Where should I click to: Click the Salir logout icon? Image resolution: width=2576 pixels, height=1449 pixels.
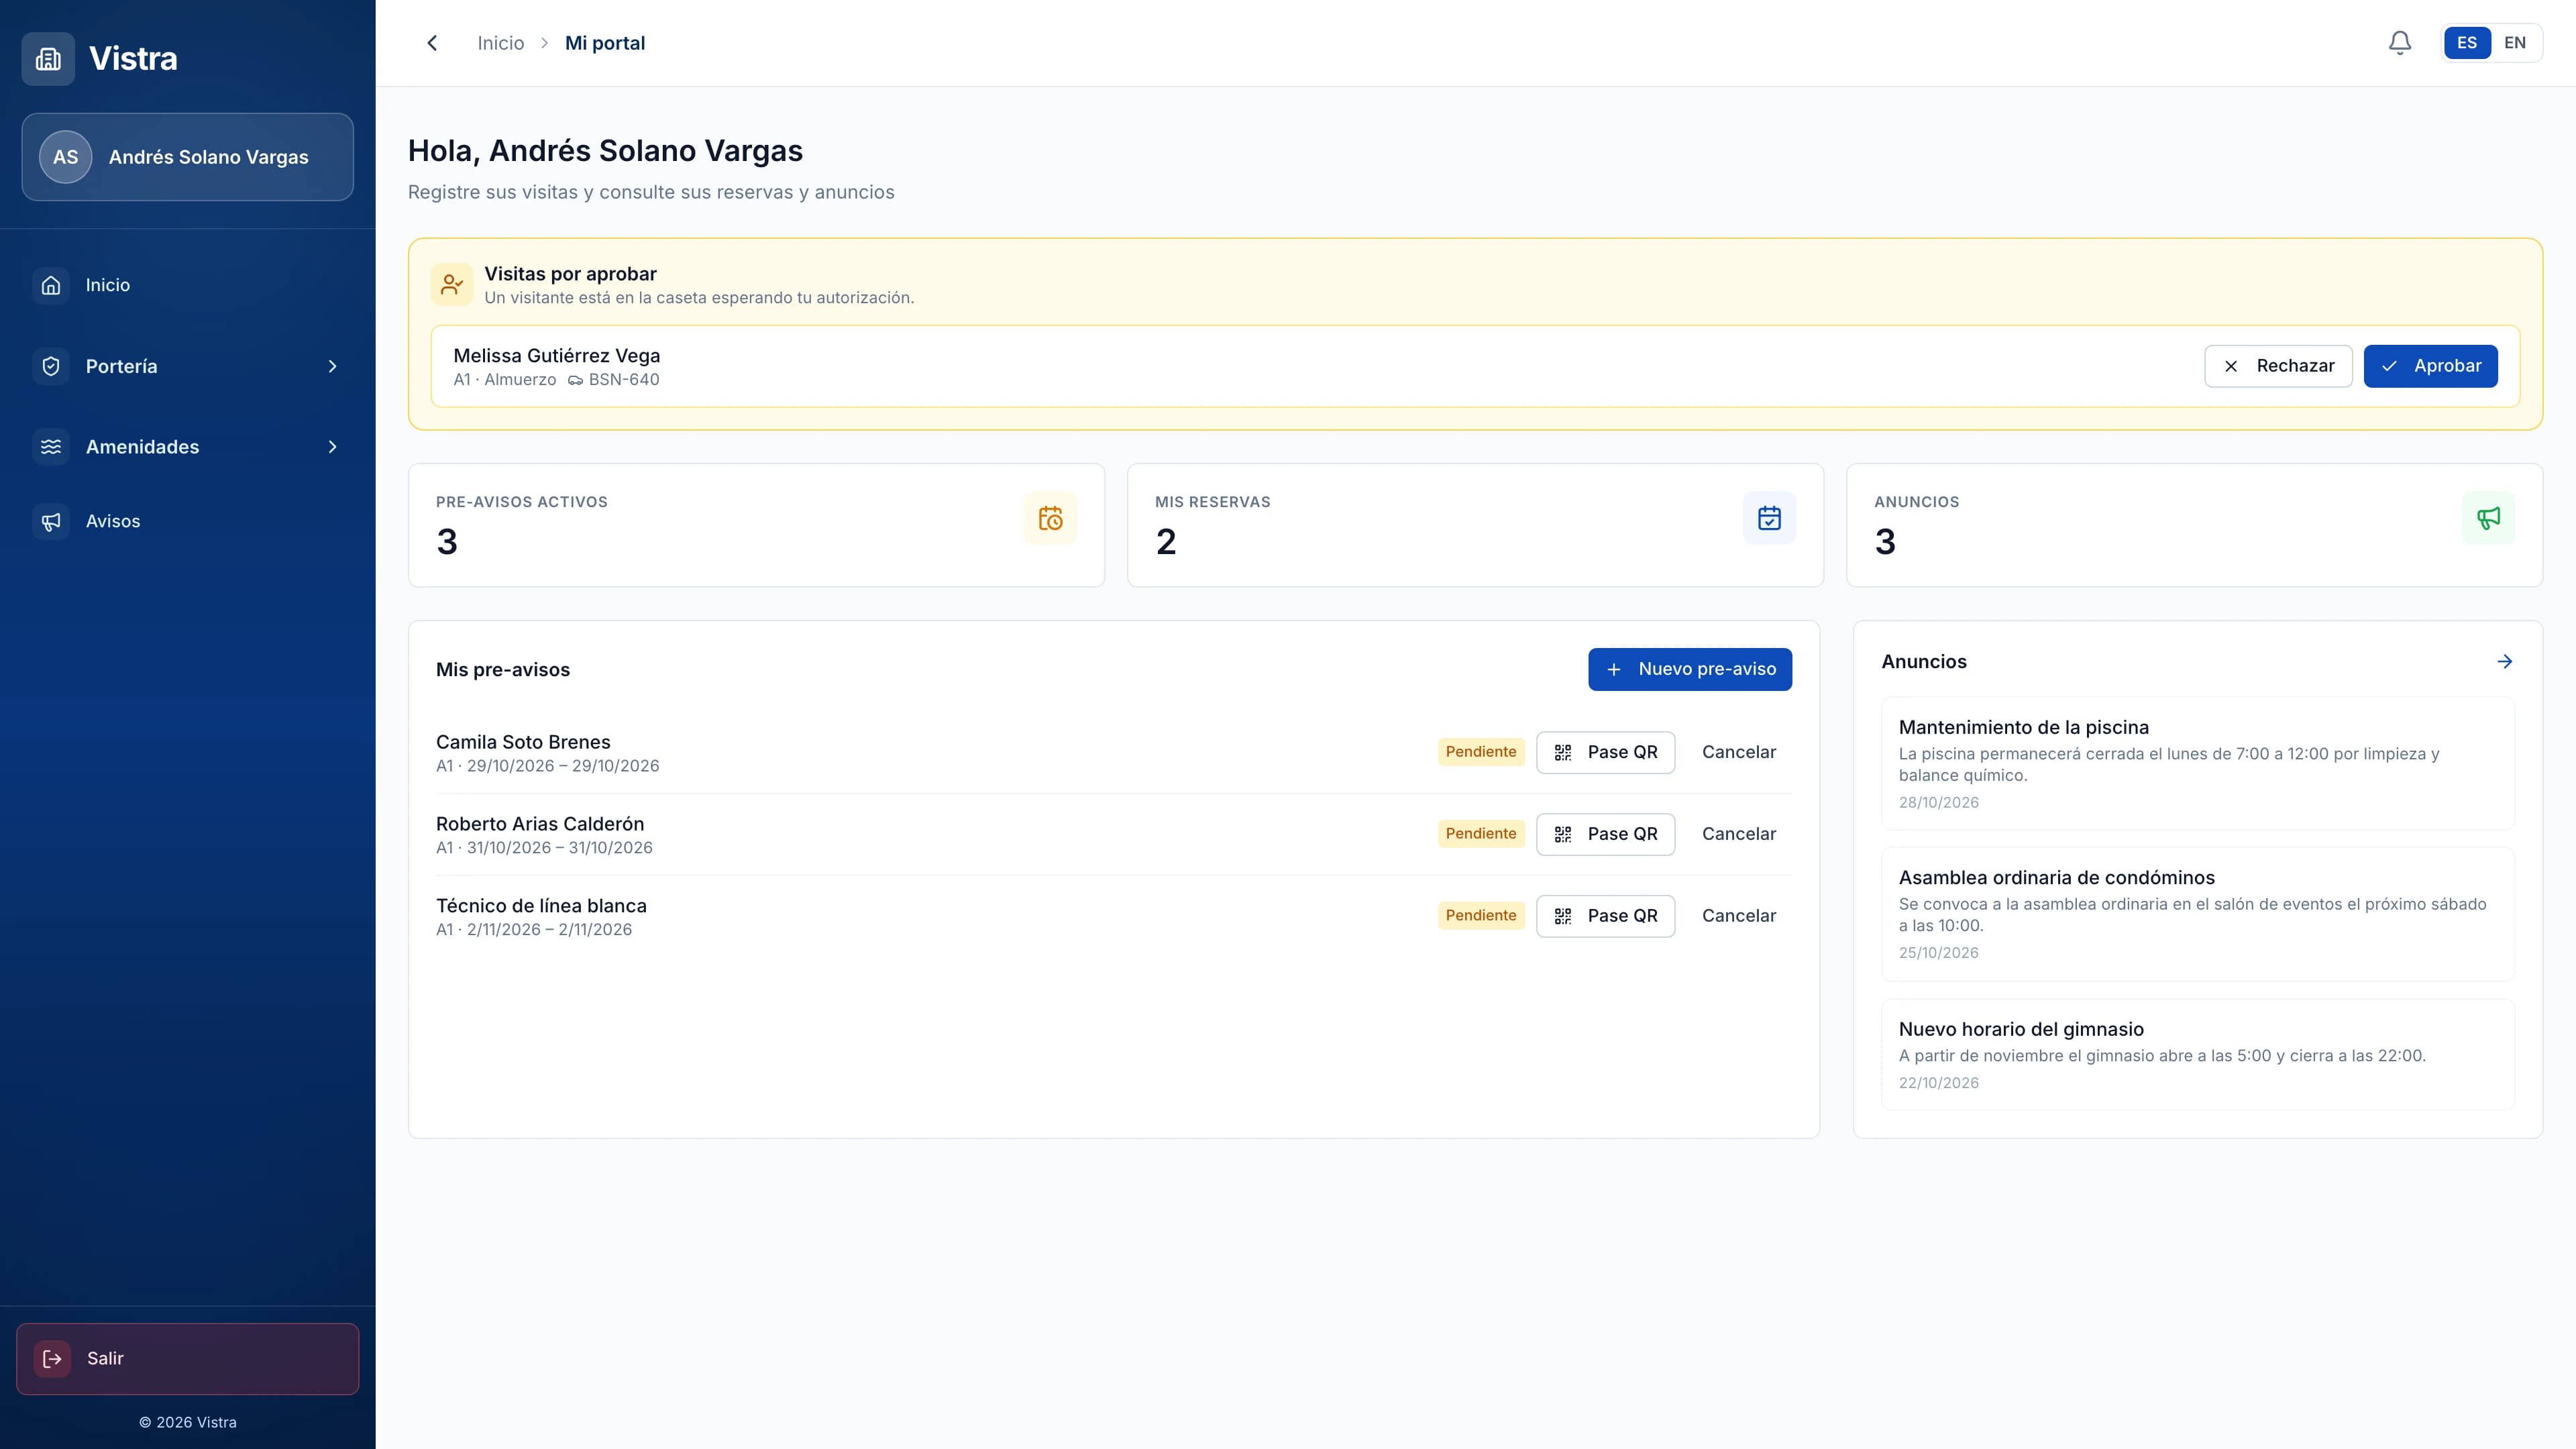click(x=52, y=1358)
